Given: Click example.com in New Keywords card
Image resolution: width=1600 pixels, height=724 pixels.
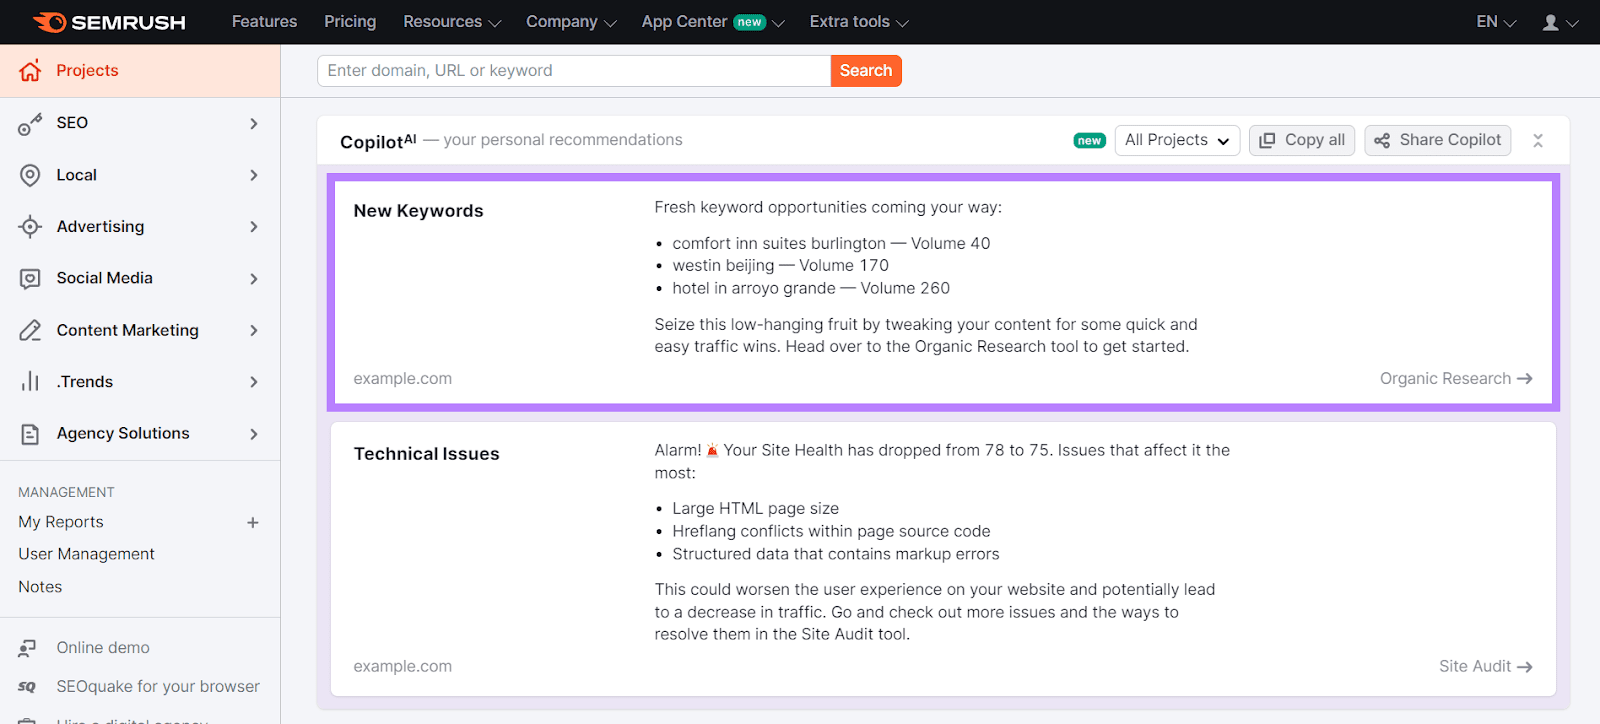Looking at the screenshot, I should coord(402,379).
